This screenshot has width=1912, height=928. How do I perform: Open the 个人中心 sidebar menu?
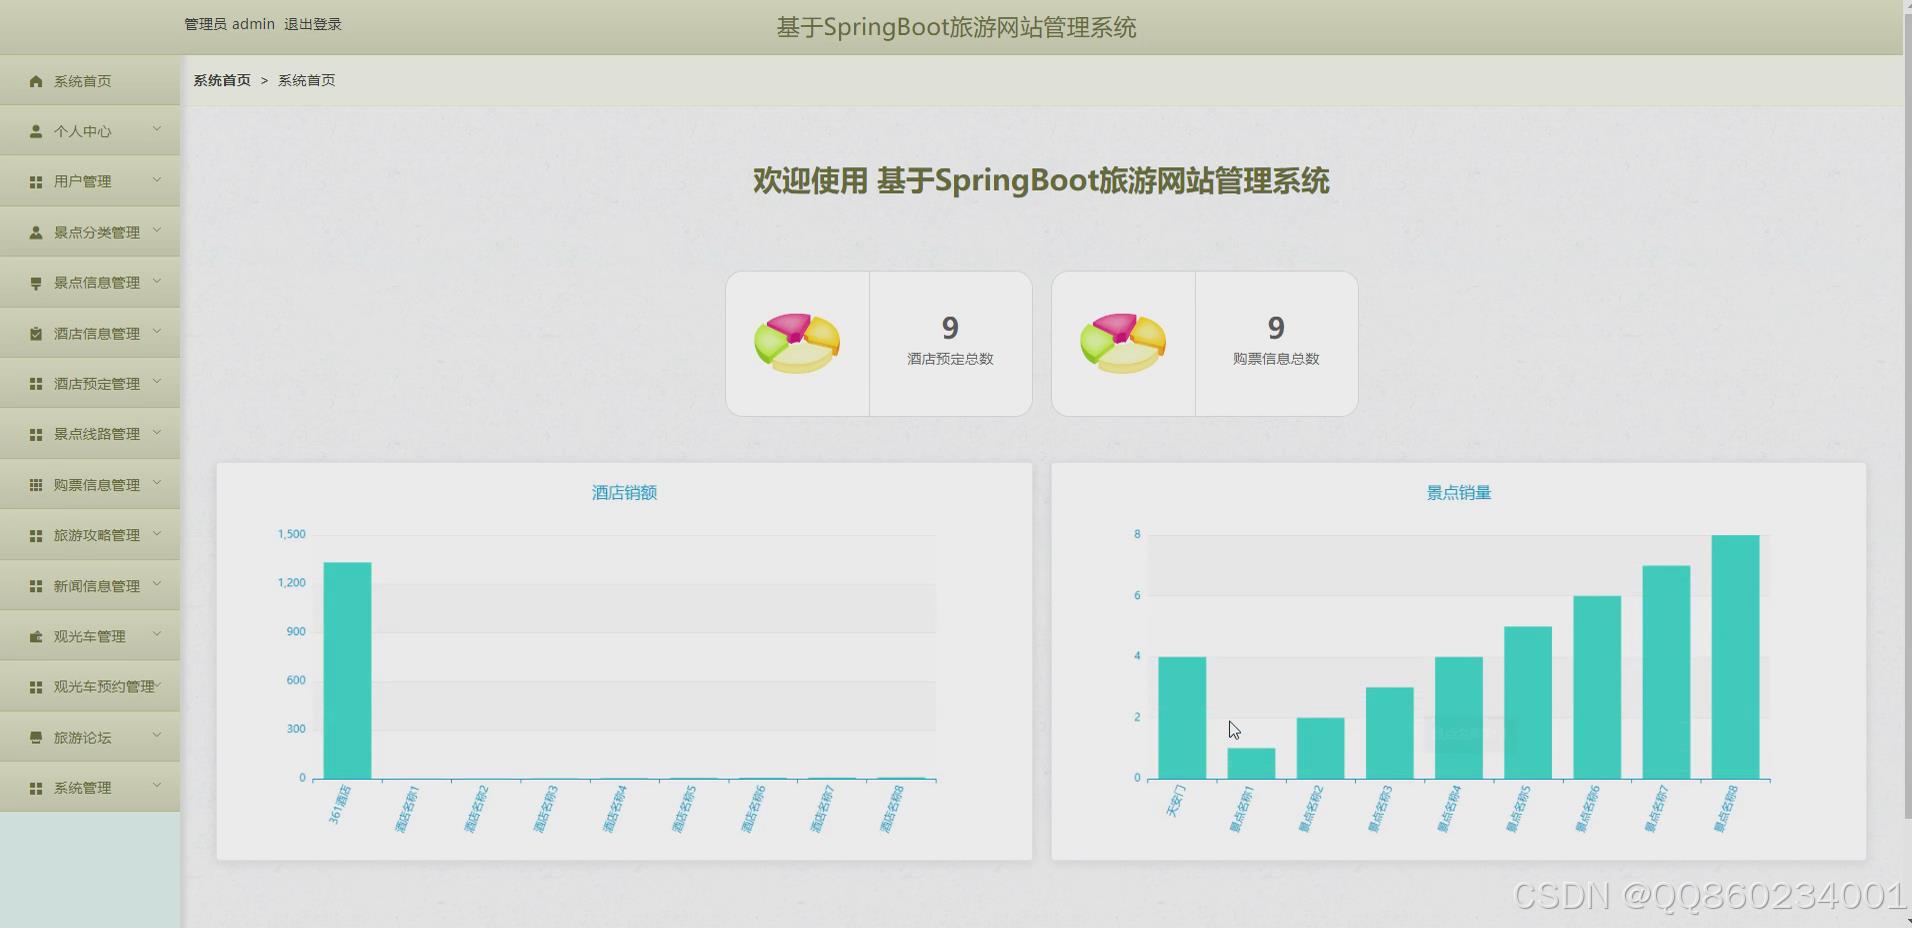90,131
